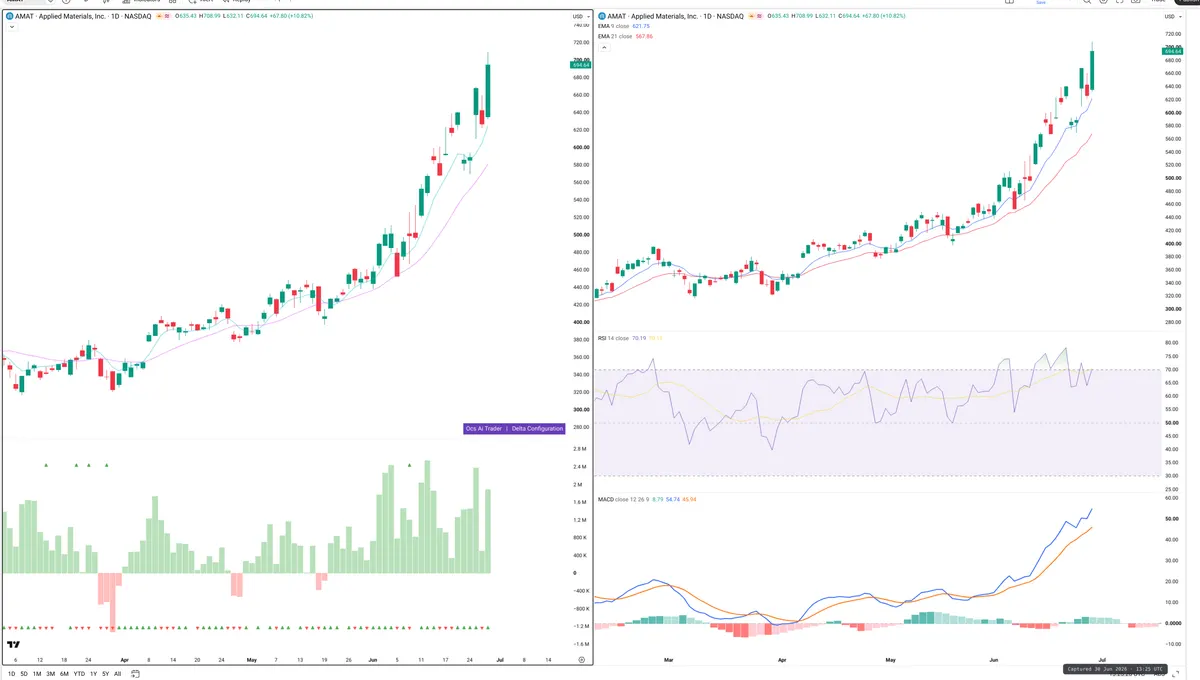Viewport: 1200px width, 680px height.
Task: Select the MACD close 12 26 9 legend
Action: pyautogui.click(x=646, y=498)
